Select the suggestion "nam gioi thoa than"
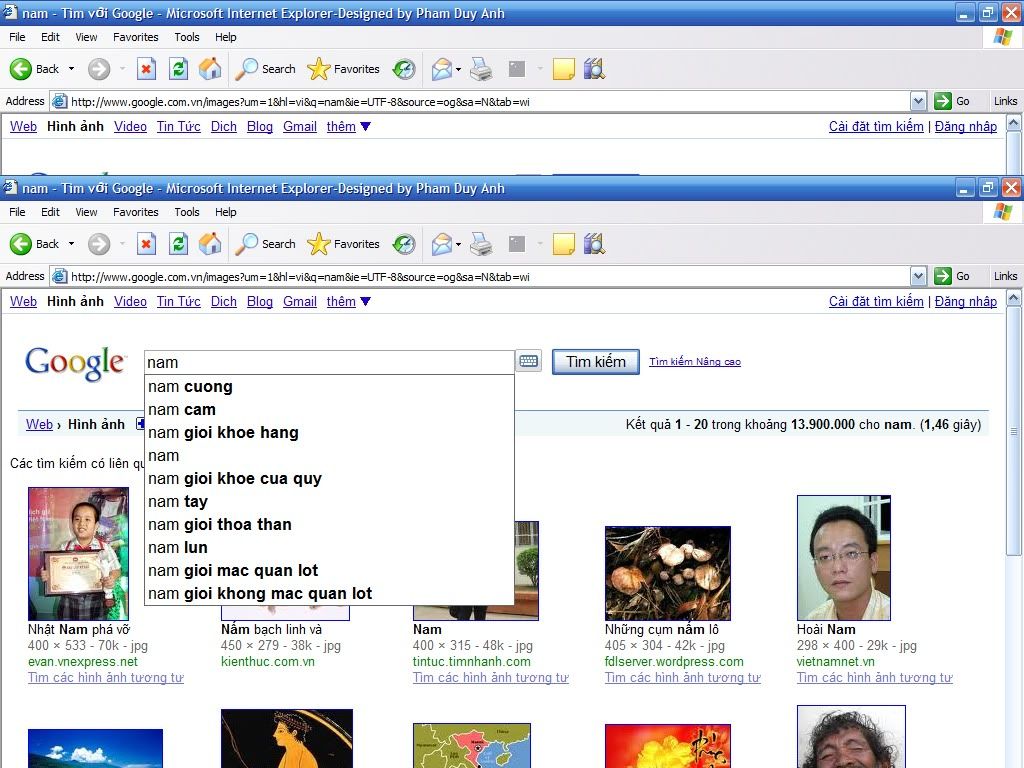Viewport: 1024px width, 768px height. coord(329,524)
